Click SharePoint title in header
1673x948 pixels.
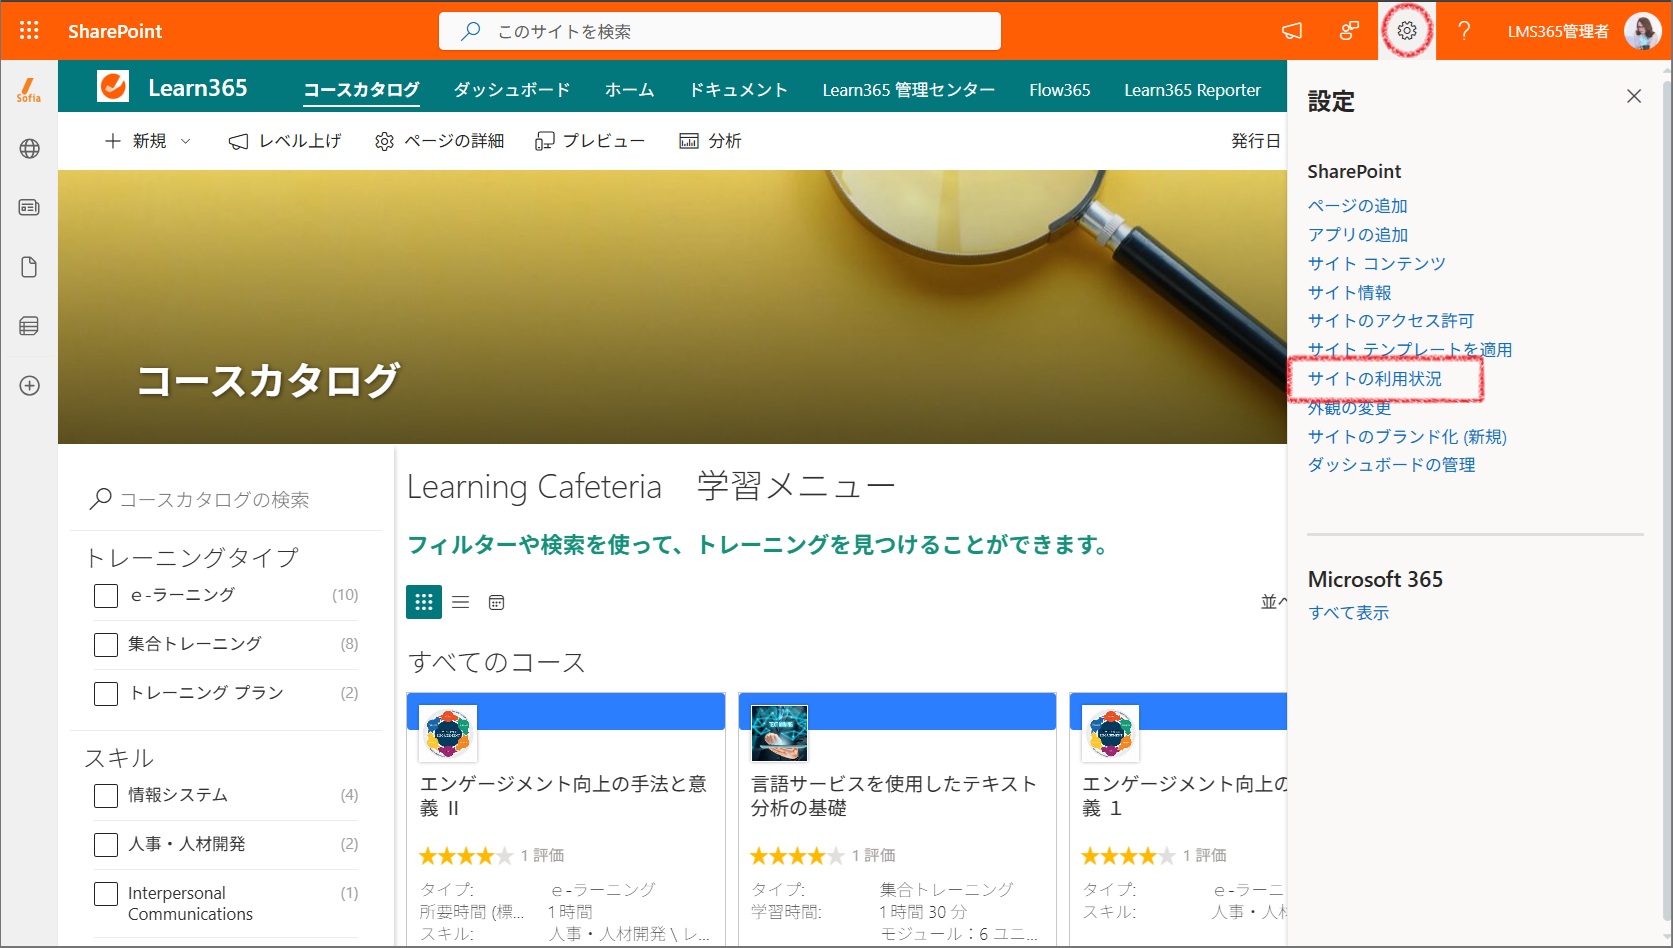pos(115,31)
